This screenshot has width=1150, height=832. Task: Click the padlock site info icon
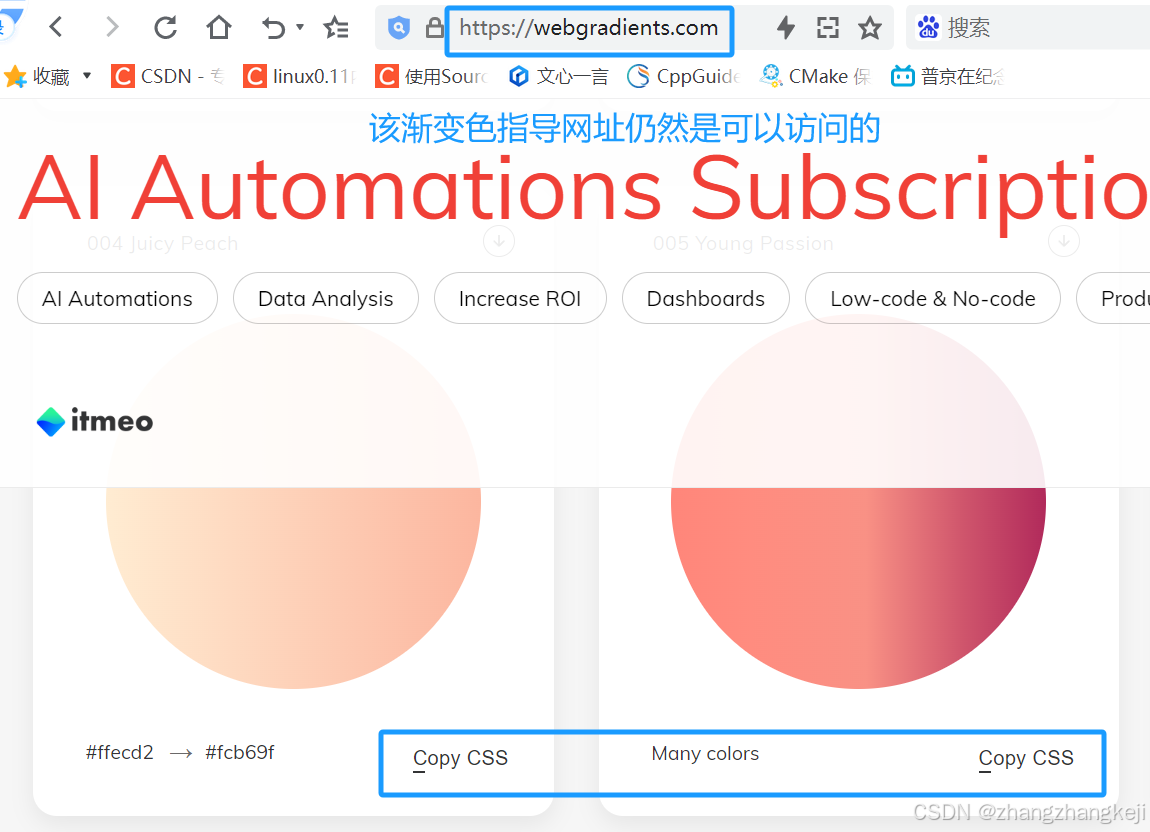pos(434,28)
